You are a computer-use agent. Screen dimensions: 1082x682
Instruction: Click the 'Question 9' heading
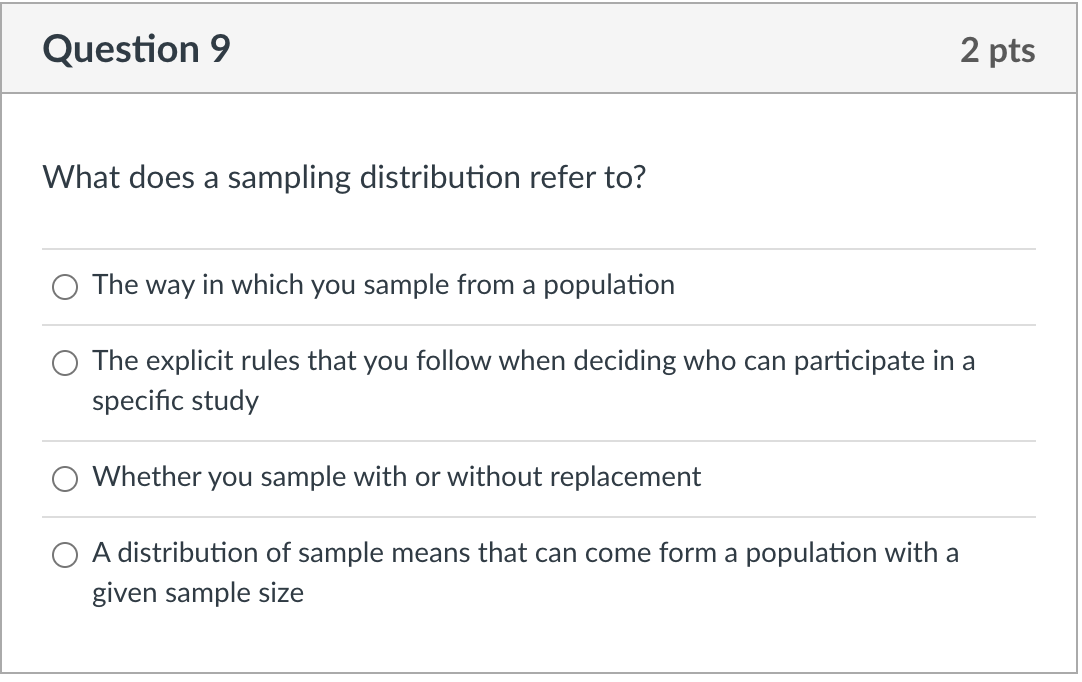[137, 49]
